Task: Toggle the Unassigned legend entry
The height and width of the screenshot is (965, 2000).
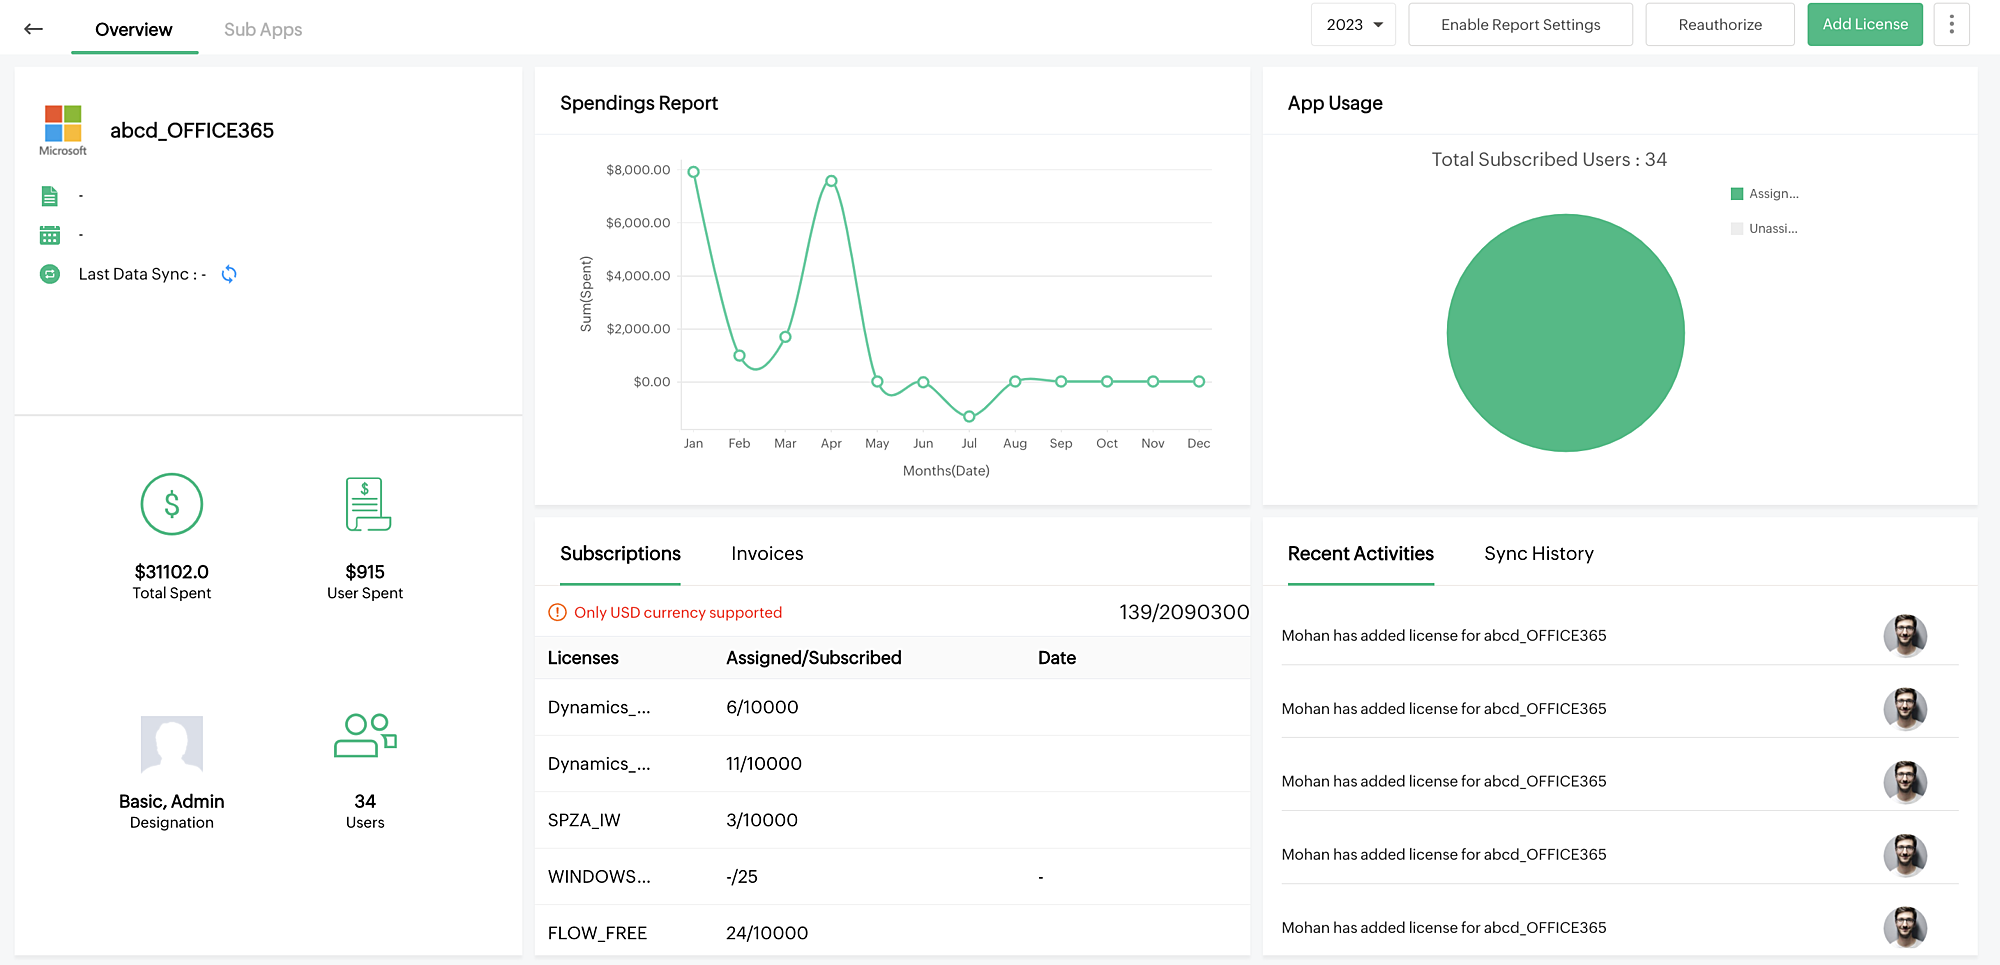Action: [1765, 229]
